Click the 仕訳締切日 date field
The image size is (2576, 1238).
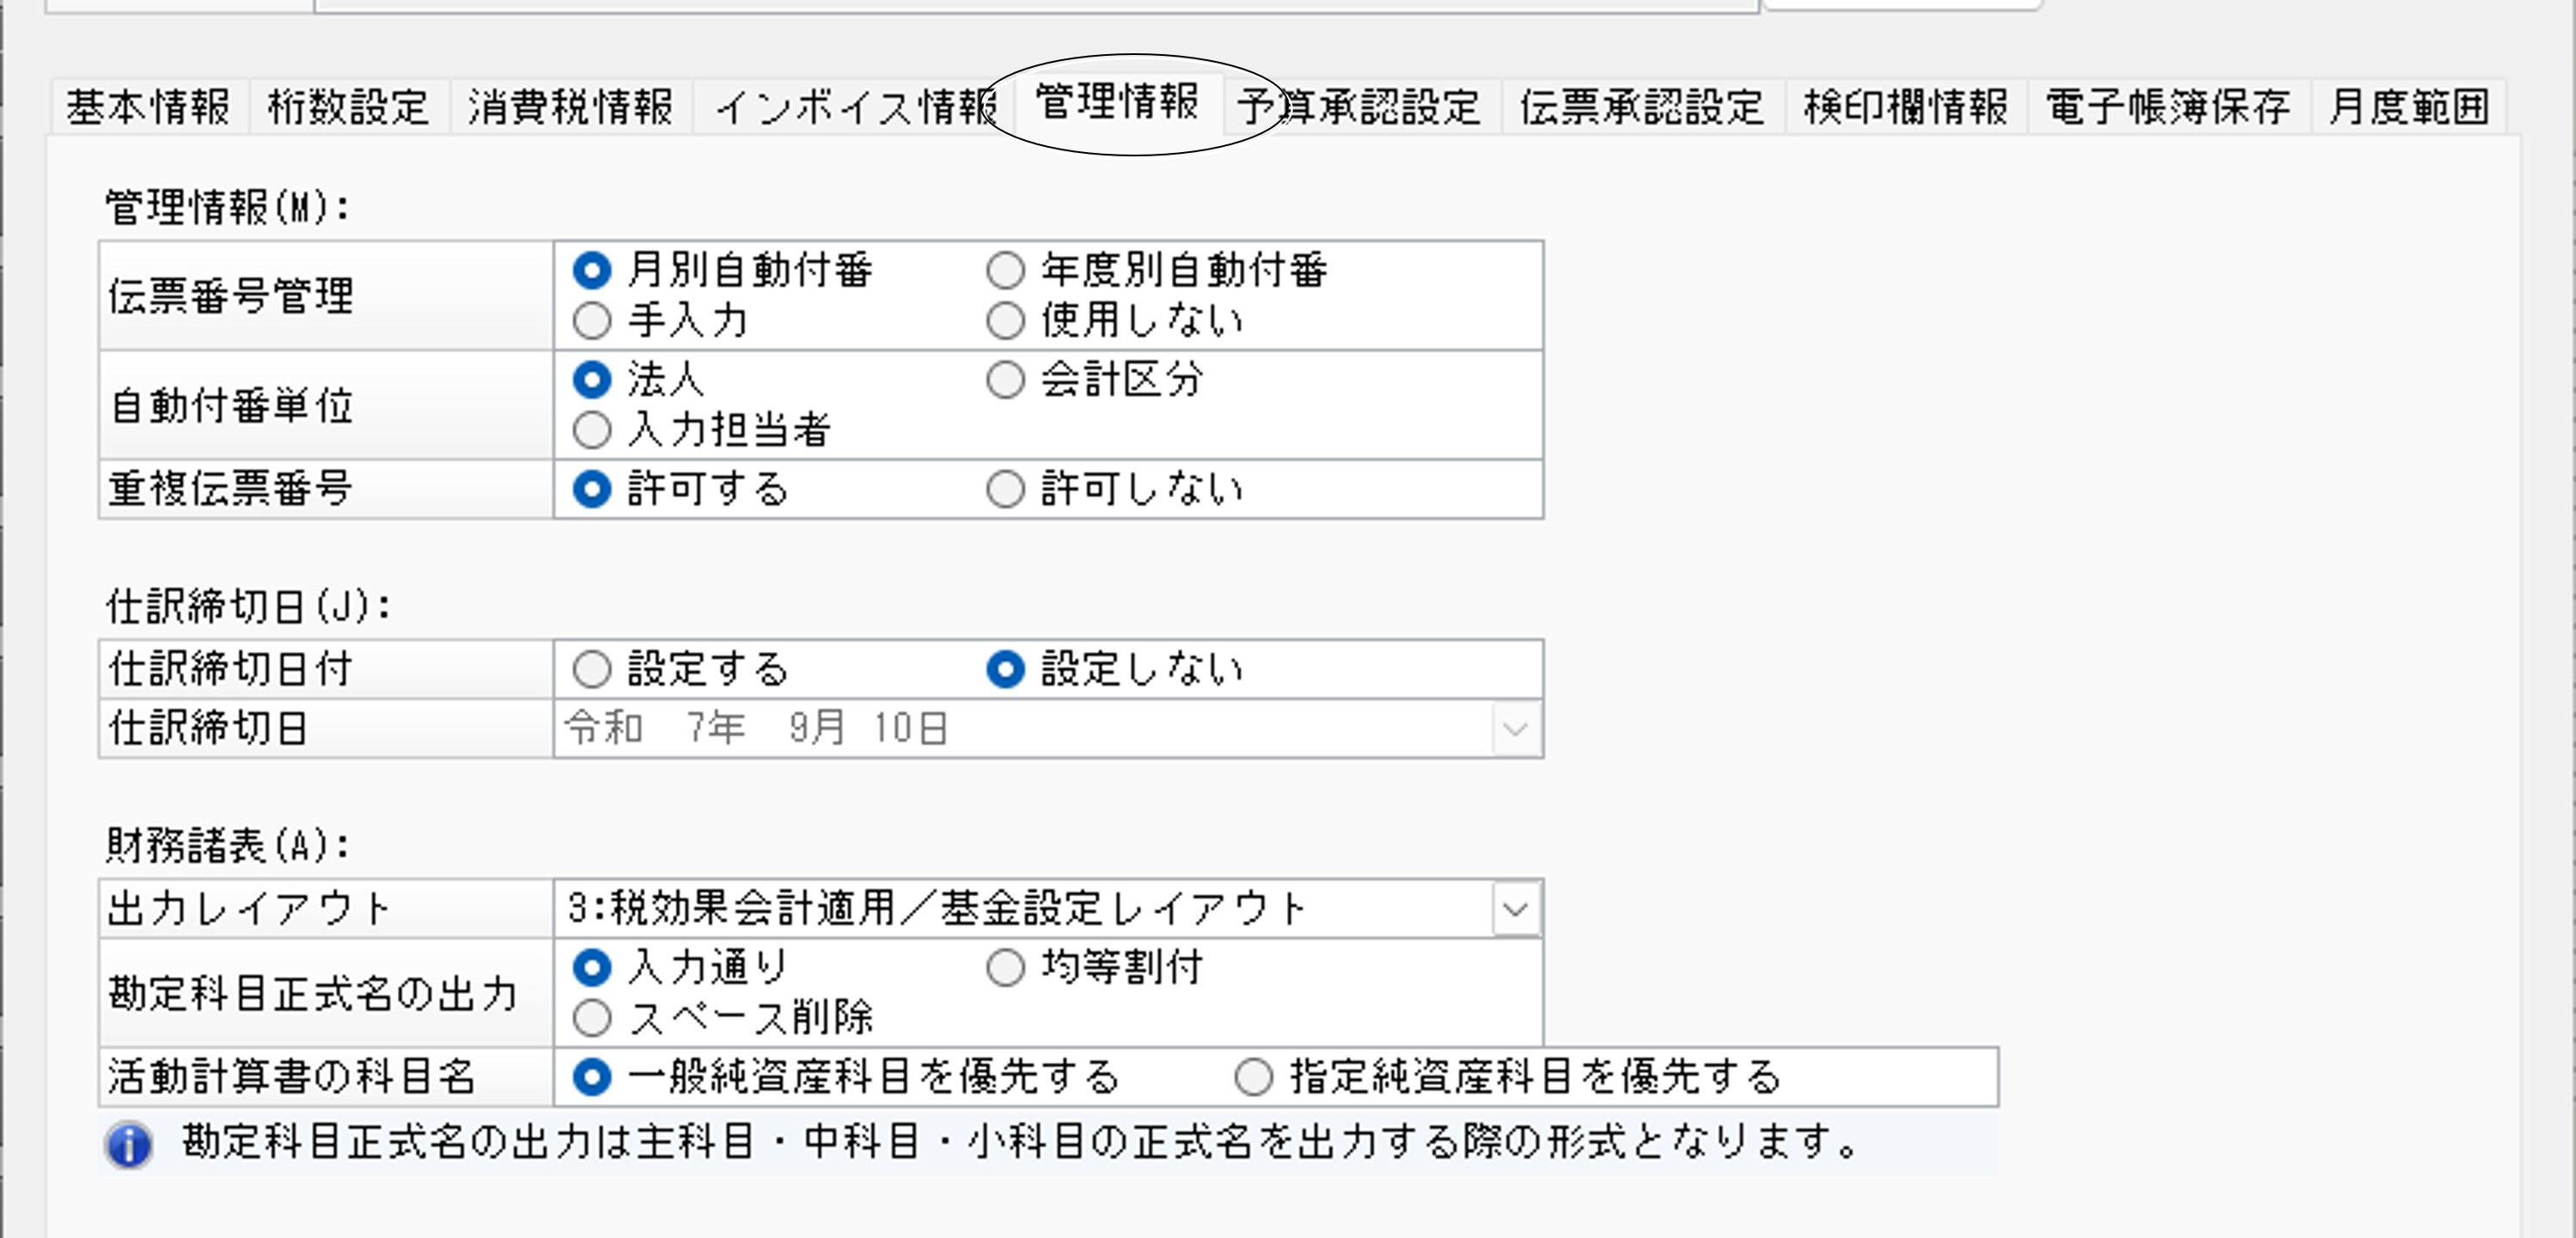click(x=1048, y=729)
